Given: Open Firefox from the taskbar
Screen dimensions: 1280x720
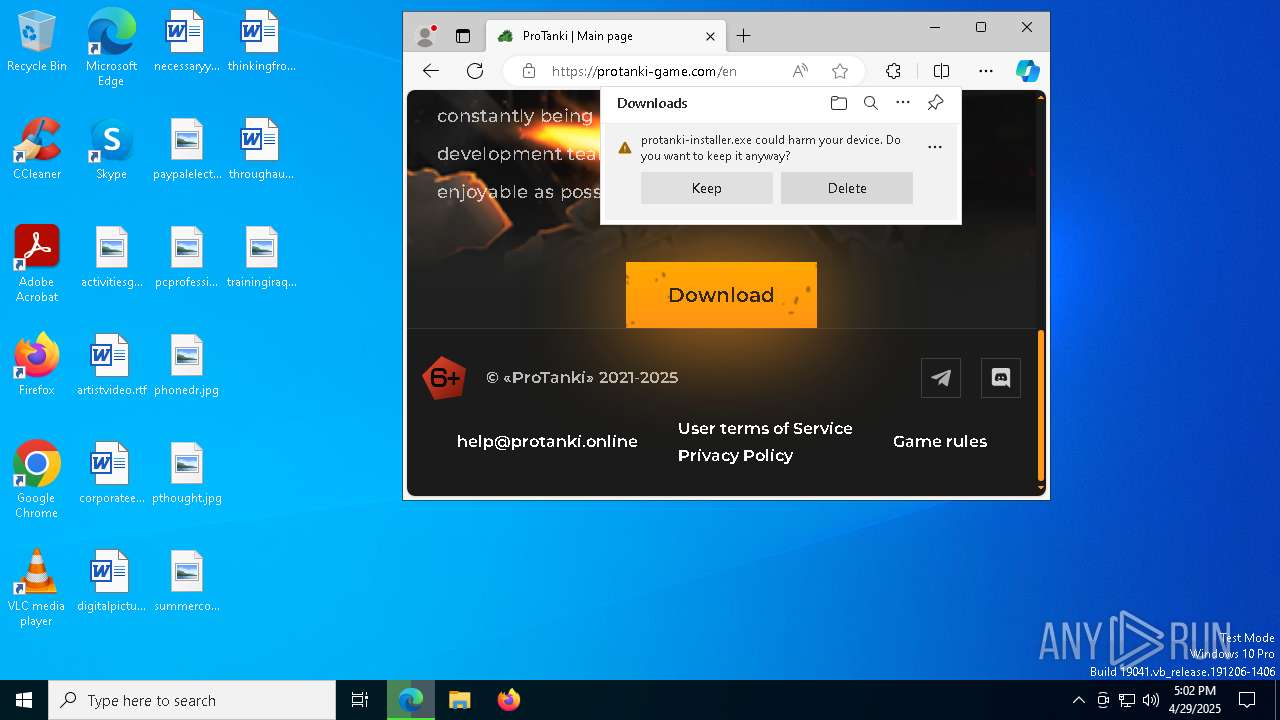Looking at the screenshot, I should [x=509, y=700].
